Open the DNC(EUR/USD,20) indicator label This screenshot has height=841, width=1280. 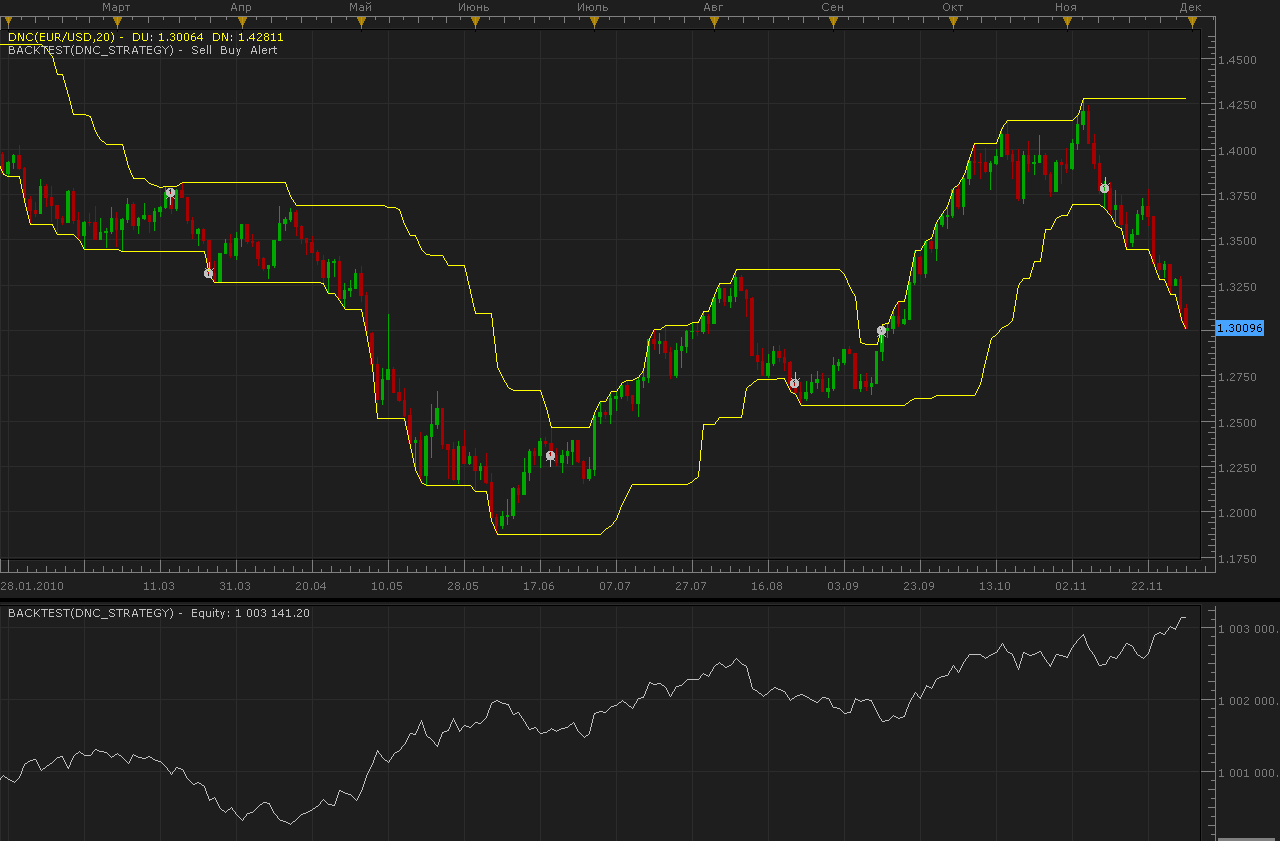pyautogui.click(x=59, y=37)
